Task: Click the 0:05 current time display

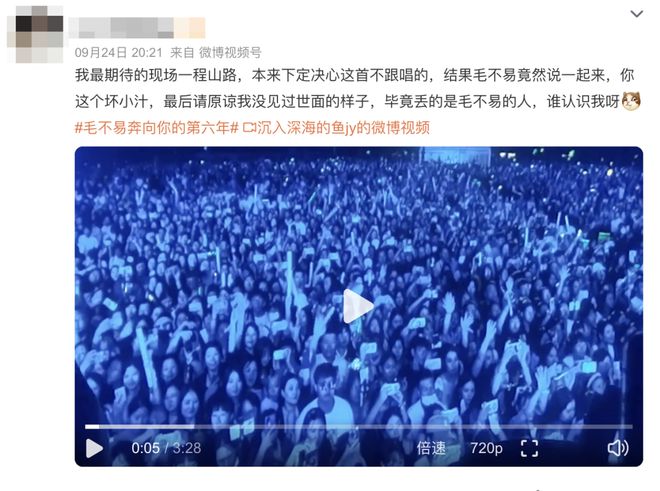Action: (x=145, y=448)
